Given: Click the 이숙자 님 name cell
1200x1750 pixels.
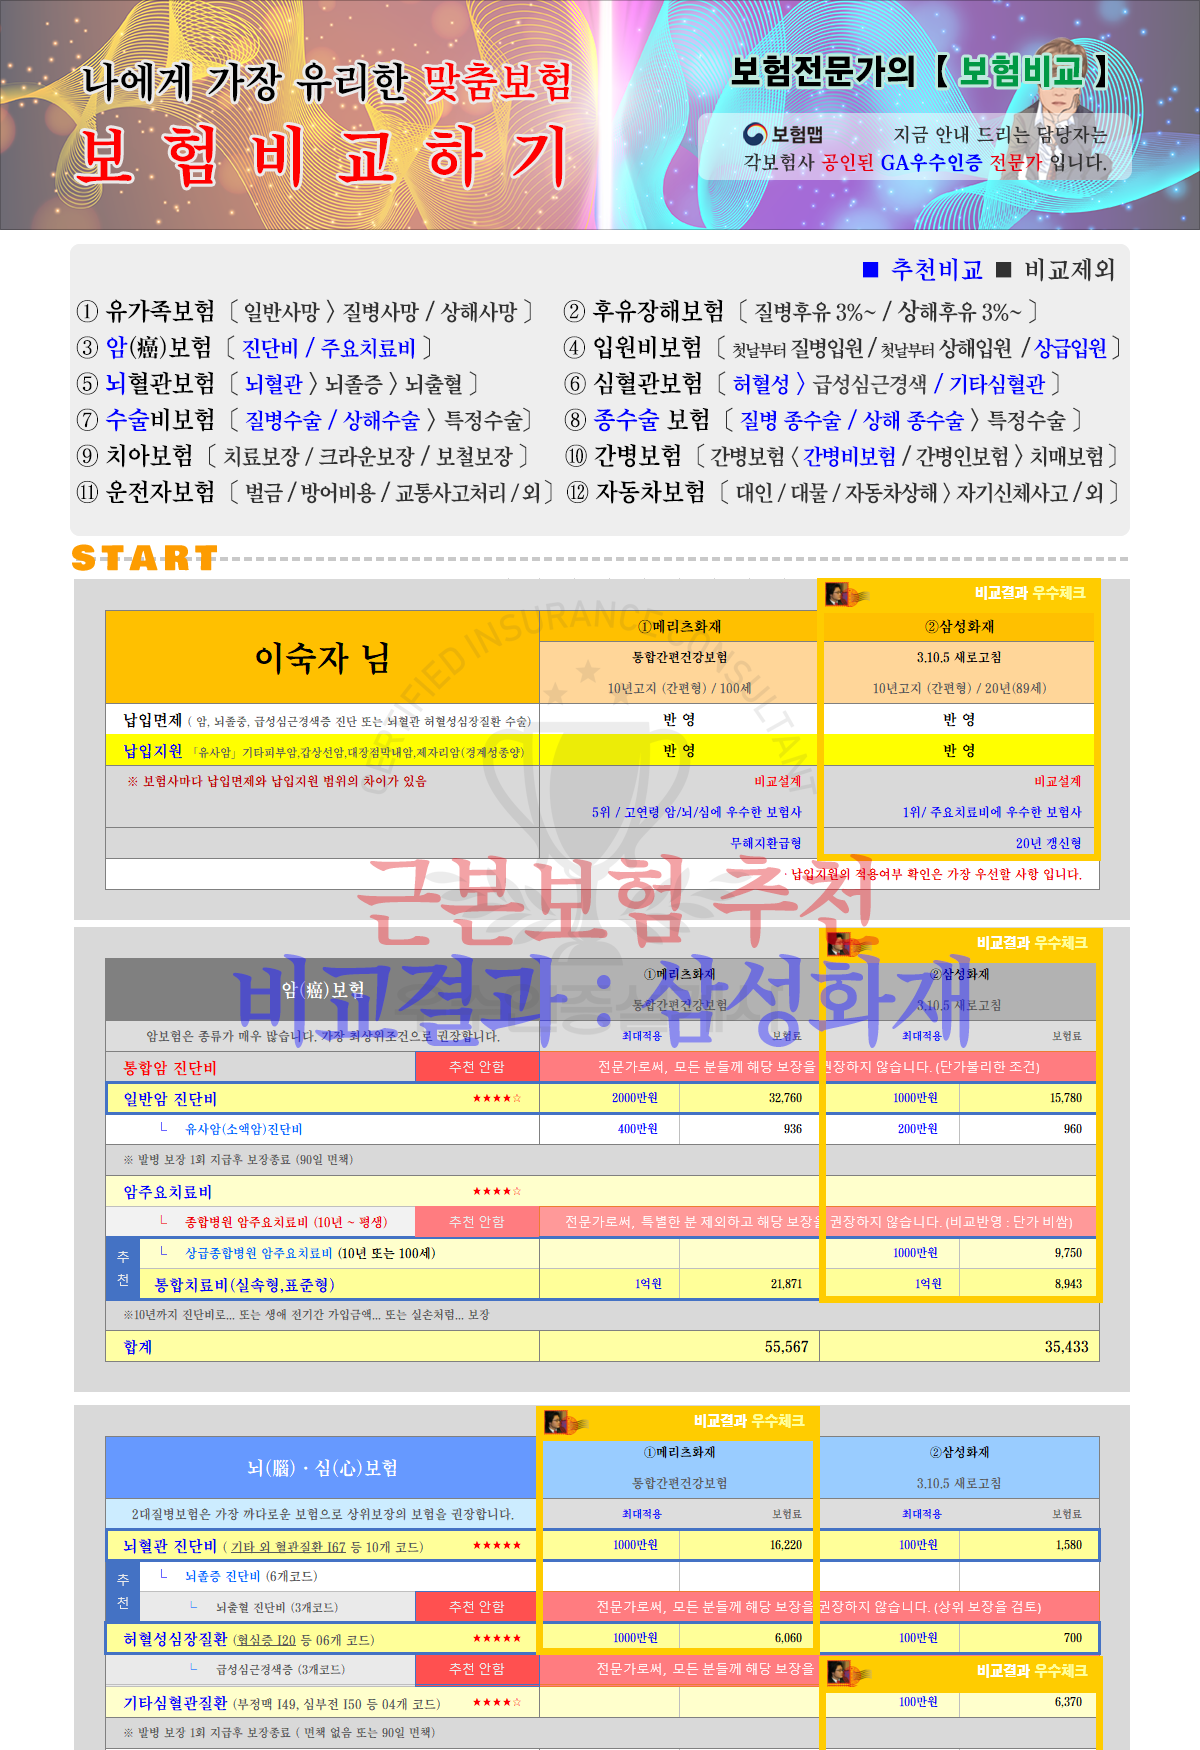Looking at the screenshot, I should coord(322,658).
